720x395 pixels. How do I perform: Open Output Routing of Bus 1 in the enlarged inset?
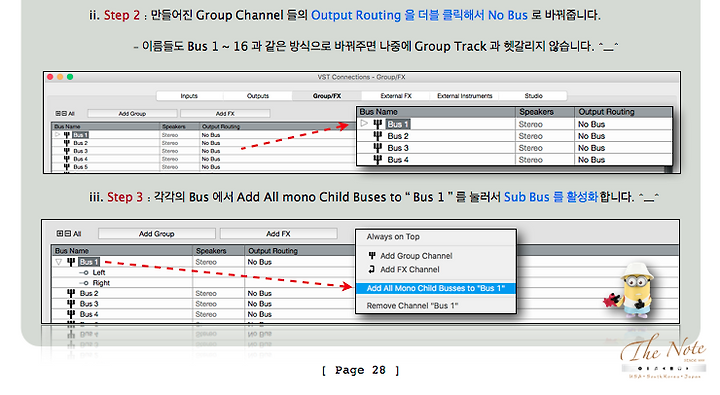tap(591, 124)
